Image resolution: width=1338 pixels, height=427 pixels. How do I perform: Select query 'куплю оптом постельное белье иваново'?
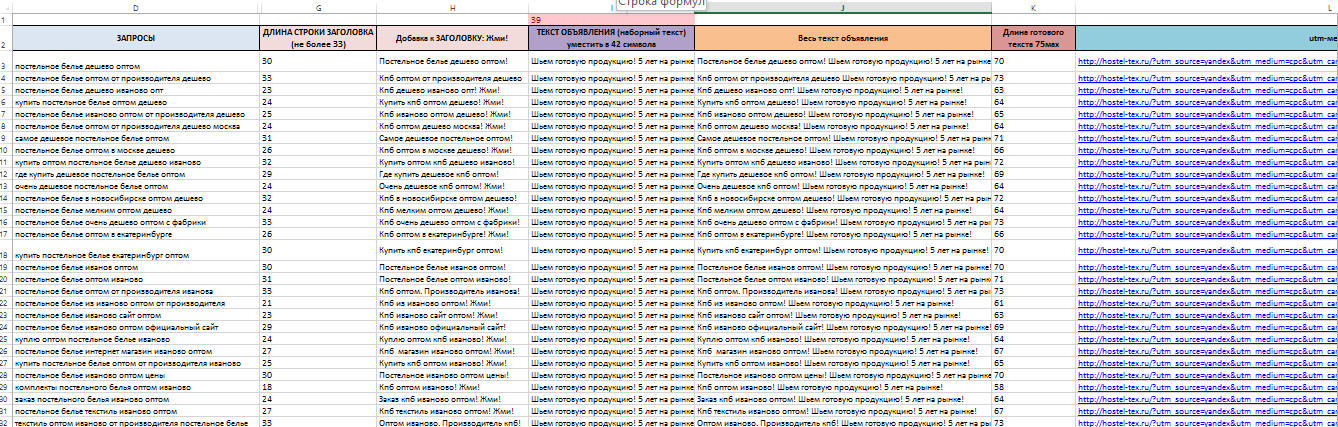[135, 338]
